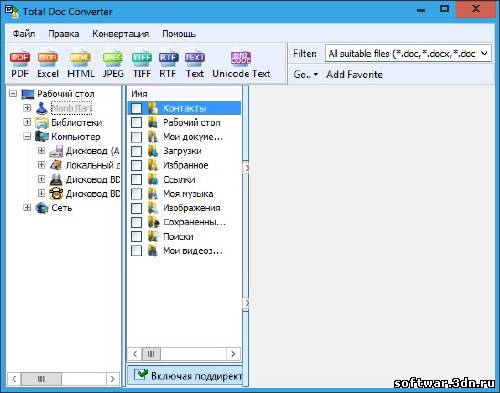
Task: Select the Unicode Text conversion icon
Action: pos(241,58)
